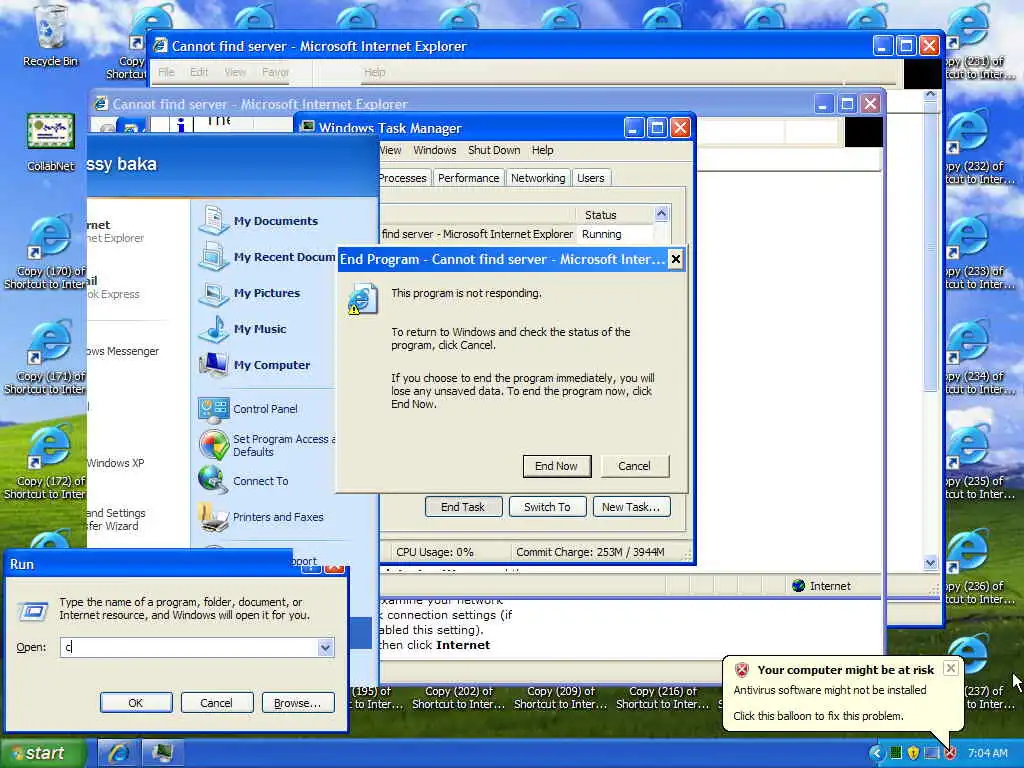Open Control Panel from Start menu
The image size is (1024, 768).
pos(248,409)
